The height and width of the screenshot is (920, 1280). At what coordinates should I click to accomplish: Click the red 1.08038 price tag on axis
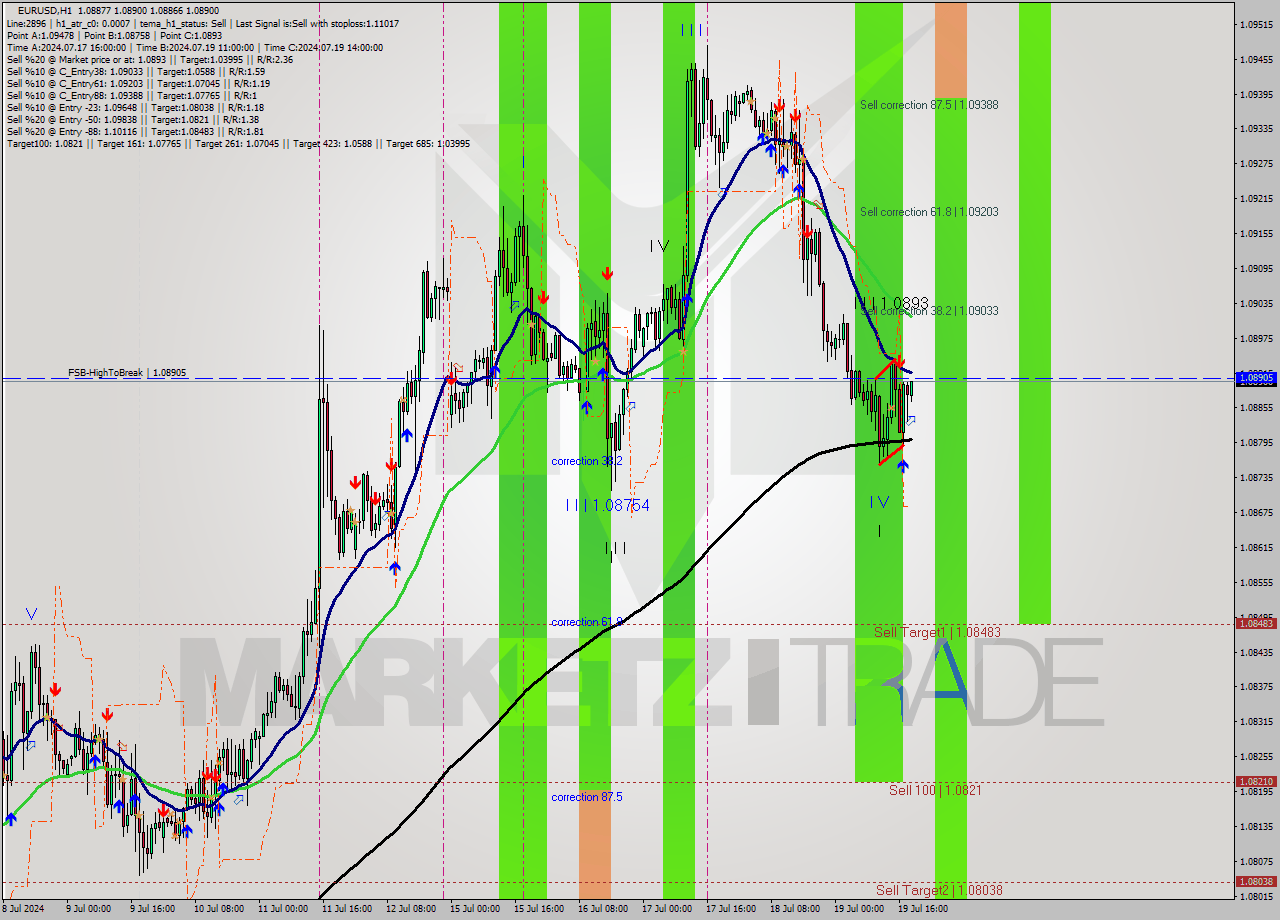click(1256, 882)
